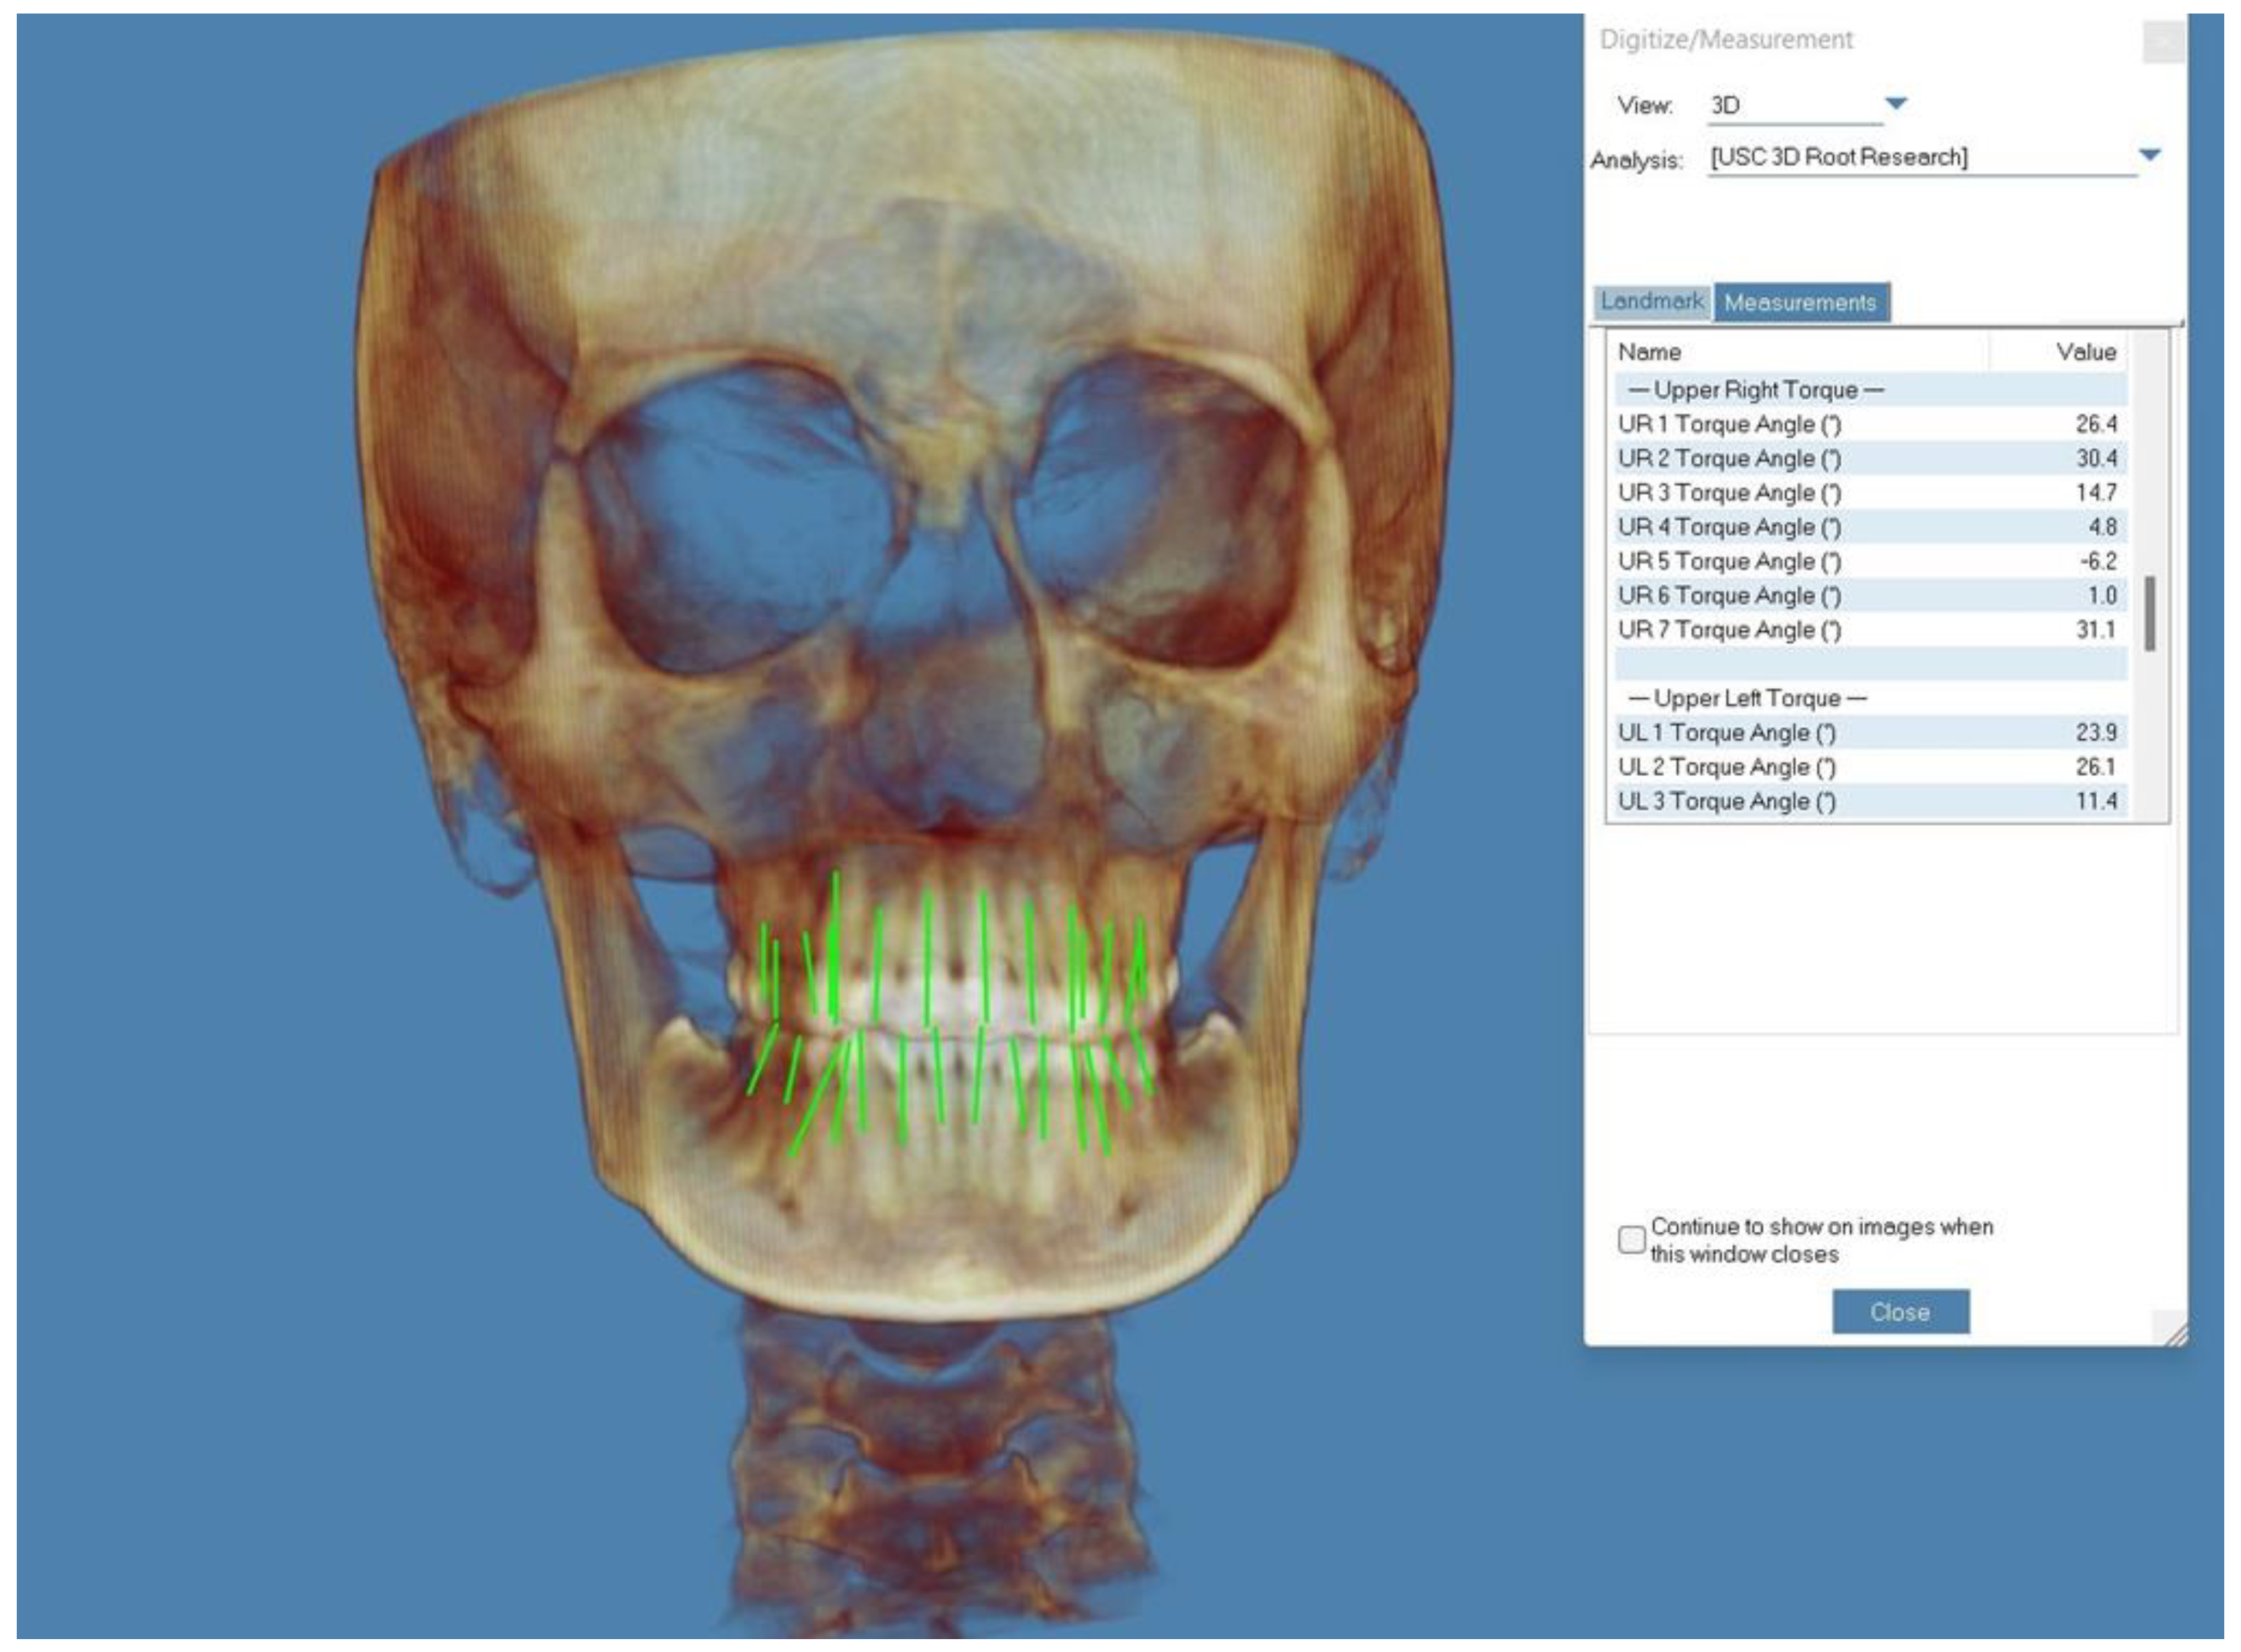Image resolution: width=2241 pixels, height=1652 pixels.
Task: Select the UR 7 Torque Angle row
Action: pos(1870,630)
